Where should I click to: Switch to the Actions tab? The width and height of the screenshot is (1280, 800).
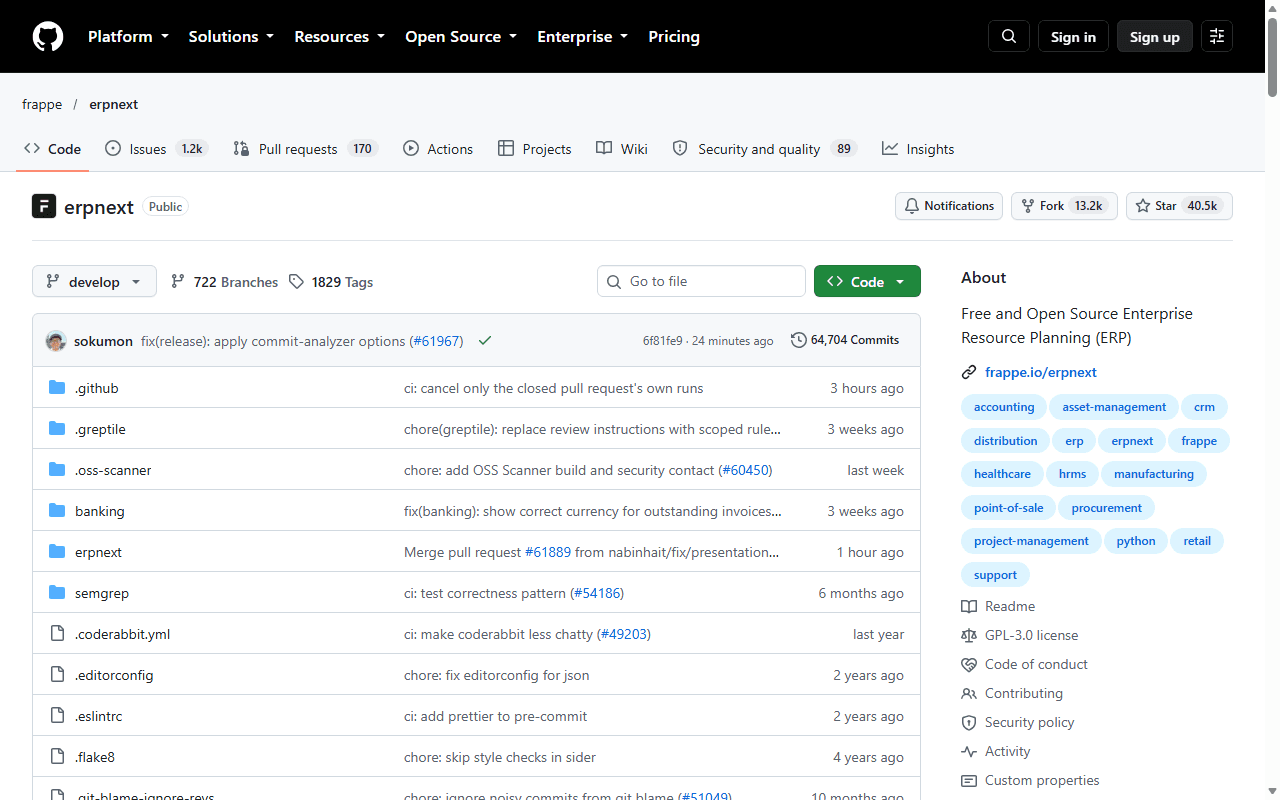click(438, 149)
